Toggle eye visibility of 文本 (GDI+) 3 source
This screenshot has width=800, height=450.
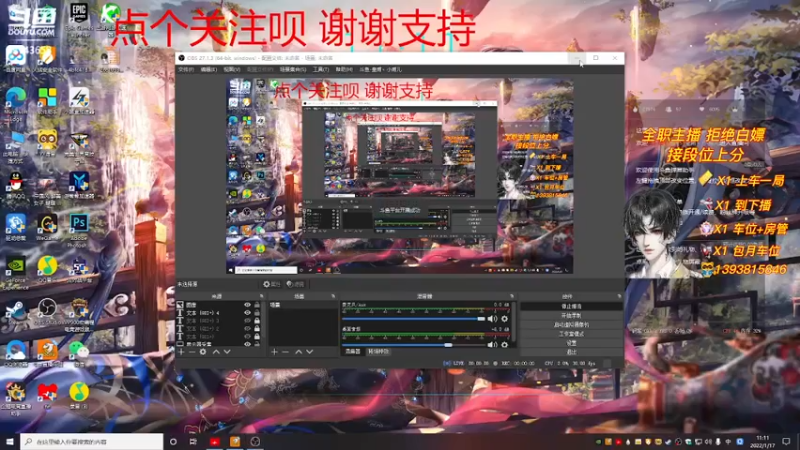click(x=247, y=321)
